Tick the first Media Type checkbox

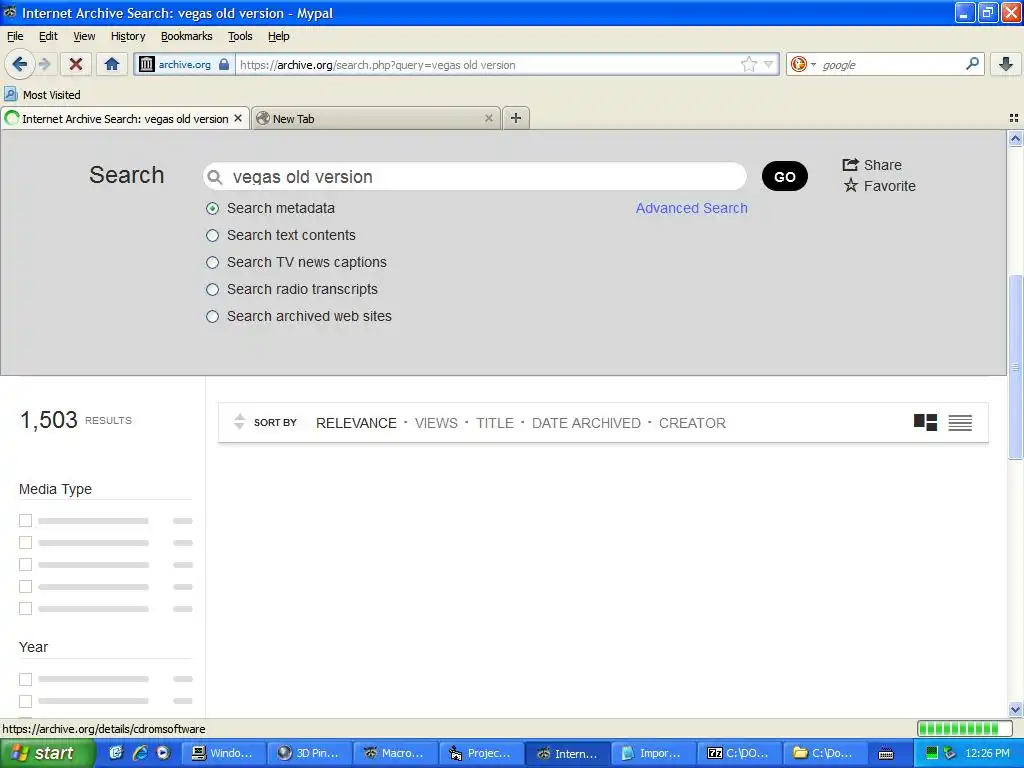(x=25, y=520)
